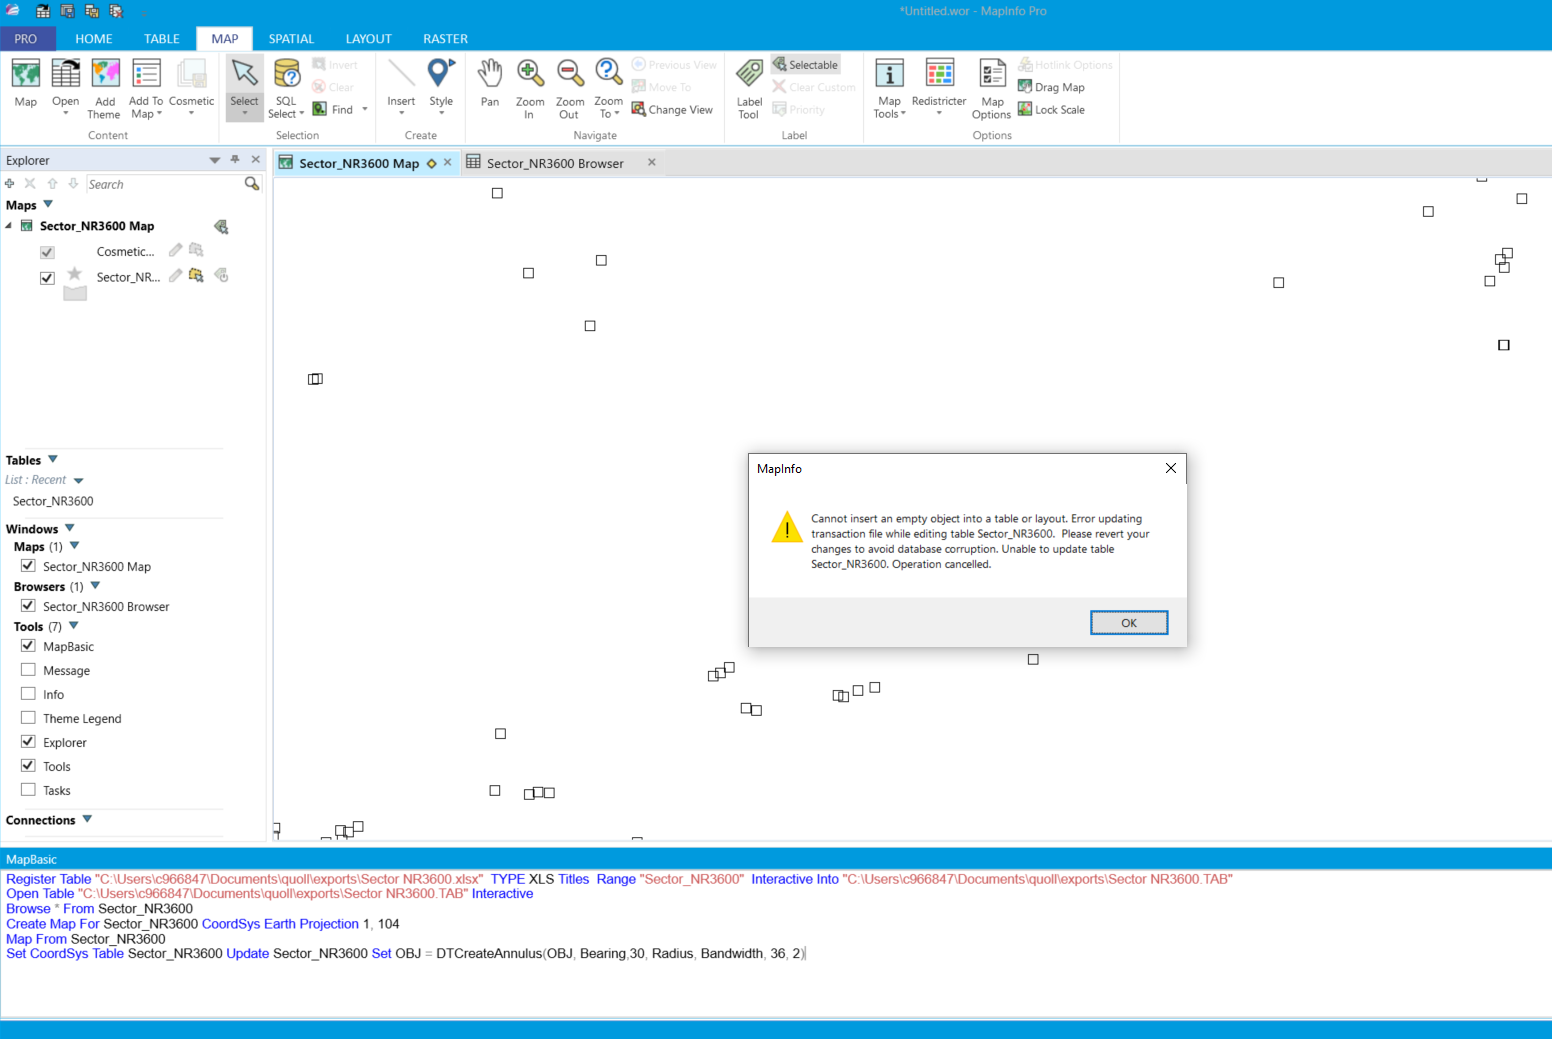Click the Add Theme ribbon icon
Viewport: 1552px width, 1039px height.
tap(105, 74)
